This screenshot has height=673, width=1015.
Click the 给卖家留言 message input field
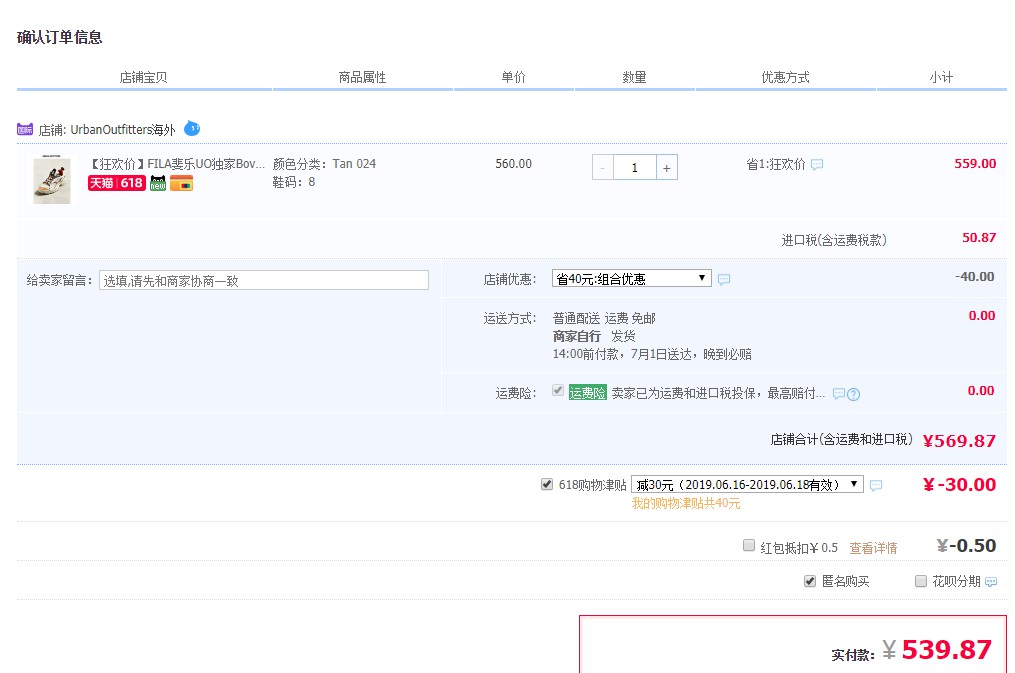(x=263, y=280)
